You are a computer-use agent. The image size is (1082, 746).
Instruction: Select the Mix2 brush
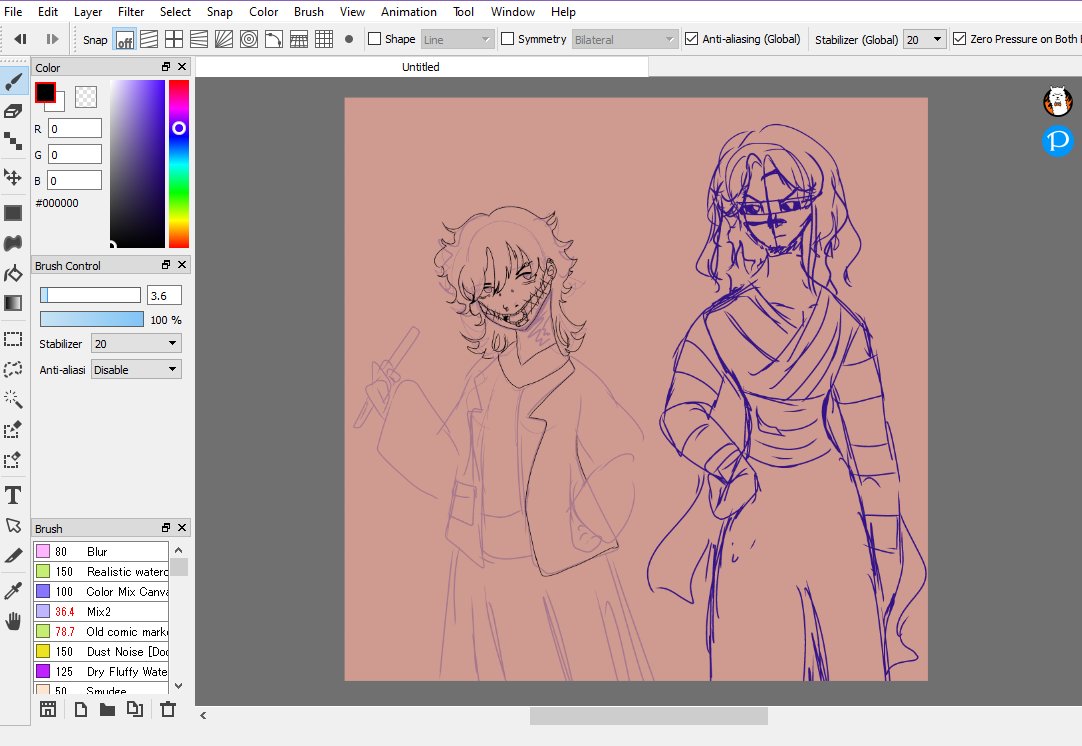click(101, 611)
